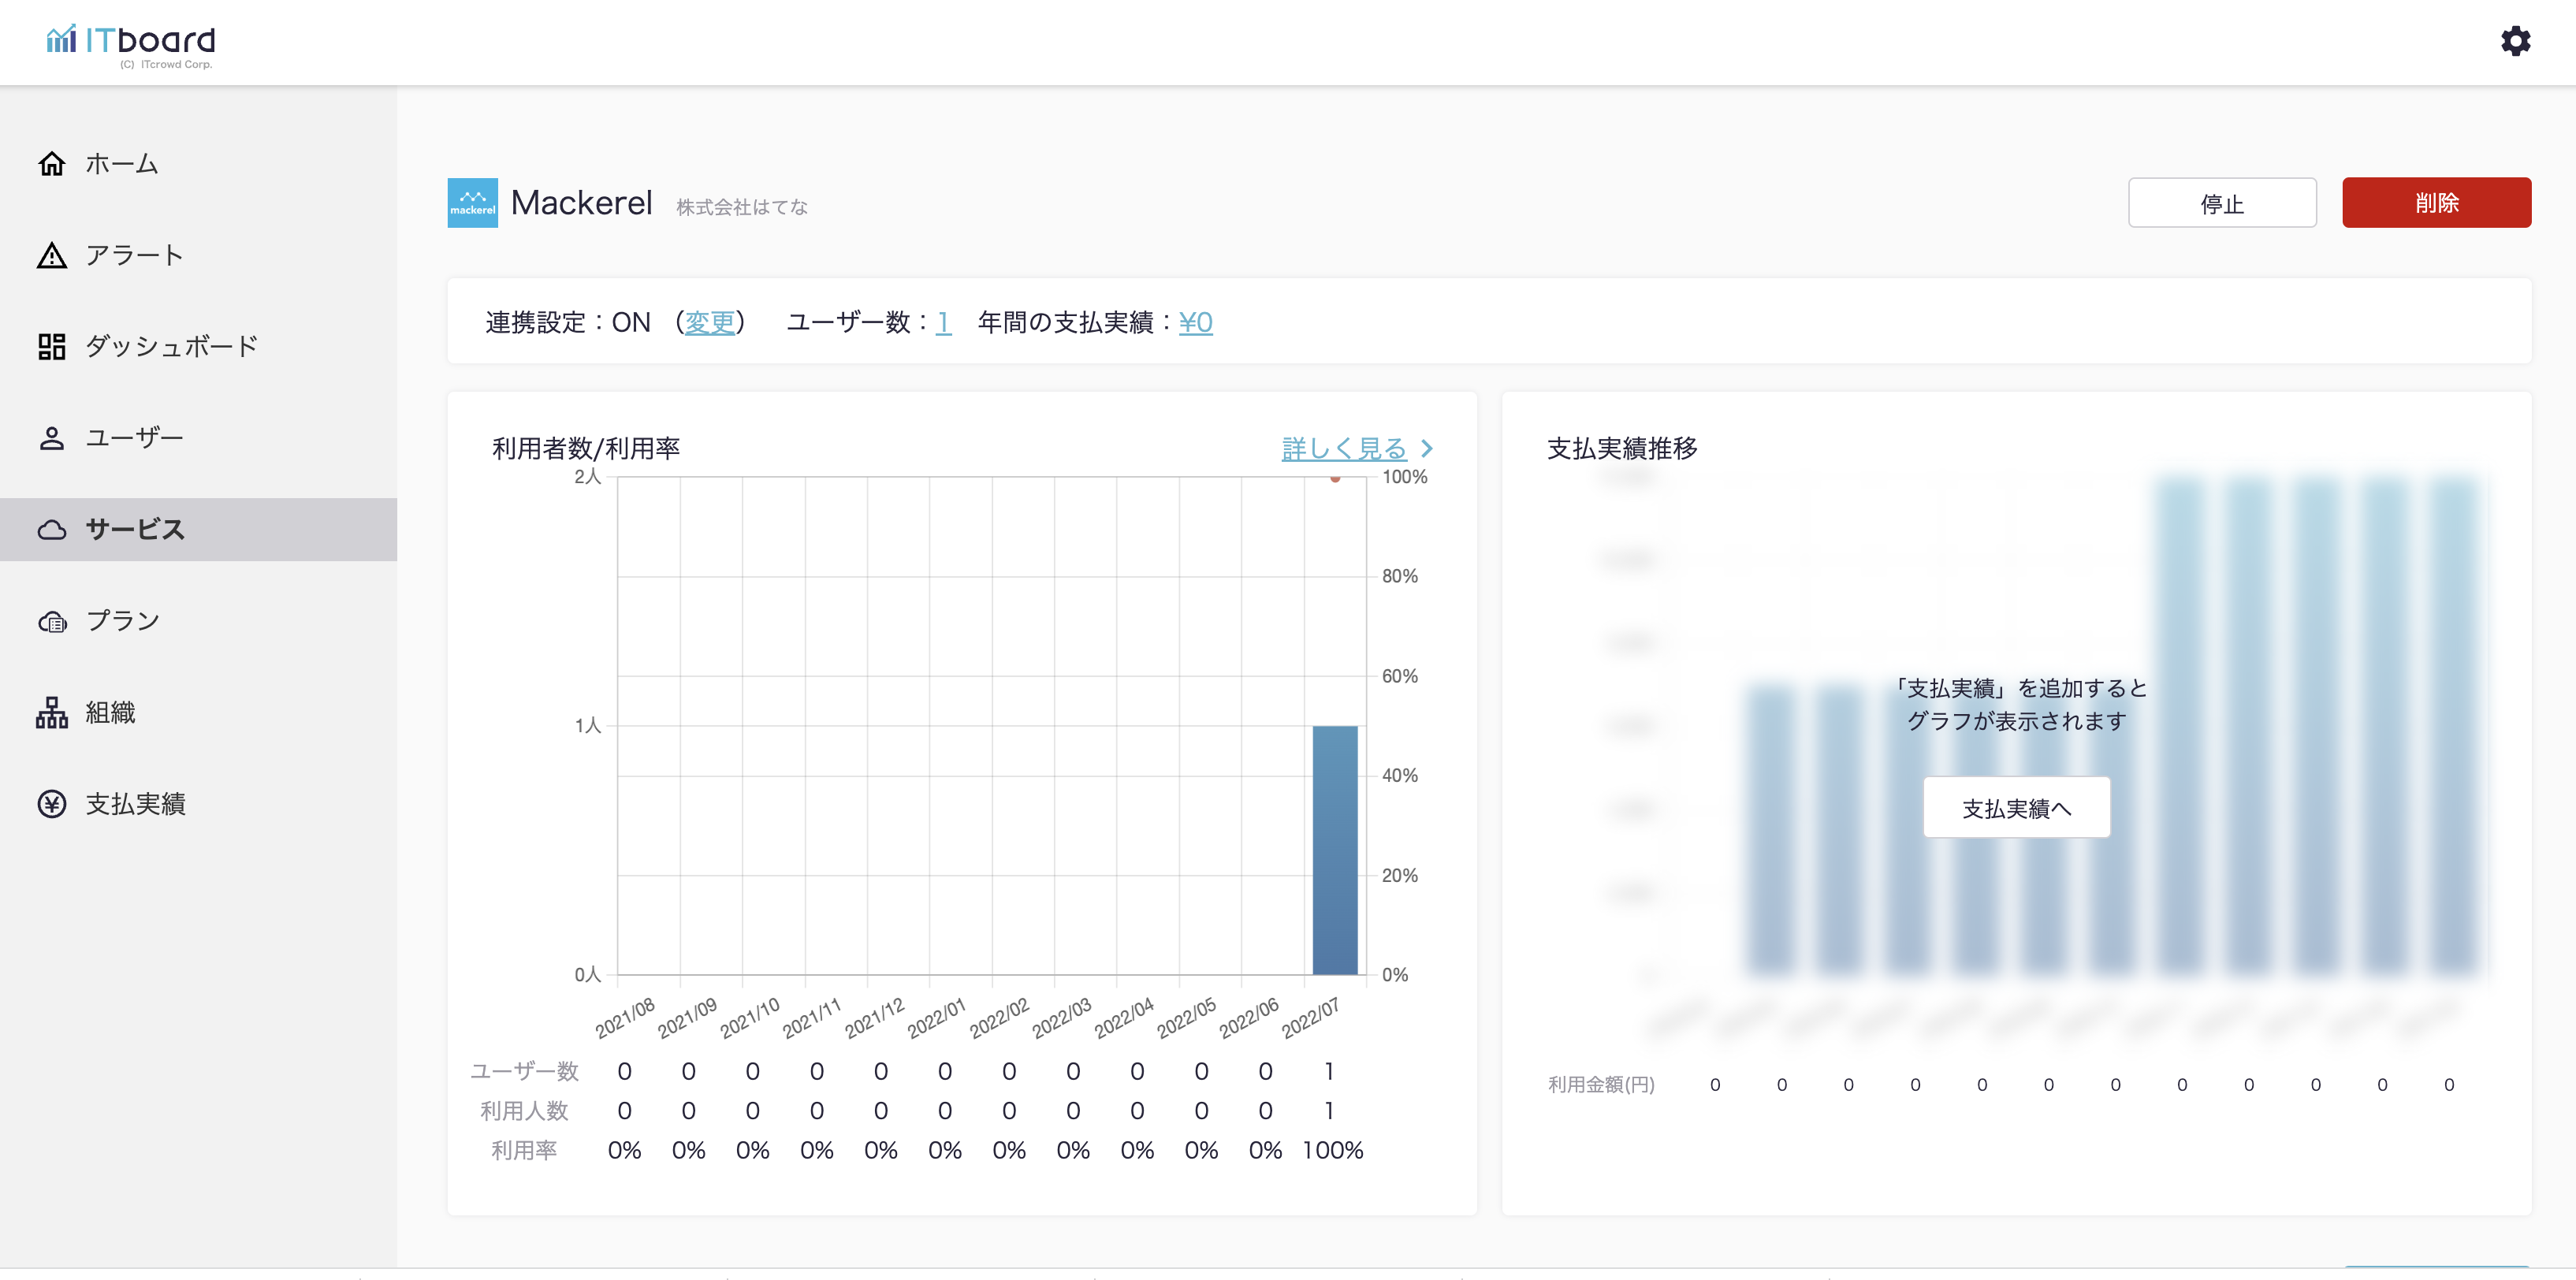Viewport: 2576px width, 1280px height.
Task: Click the home house icon
Action: coord(52,163)
